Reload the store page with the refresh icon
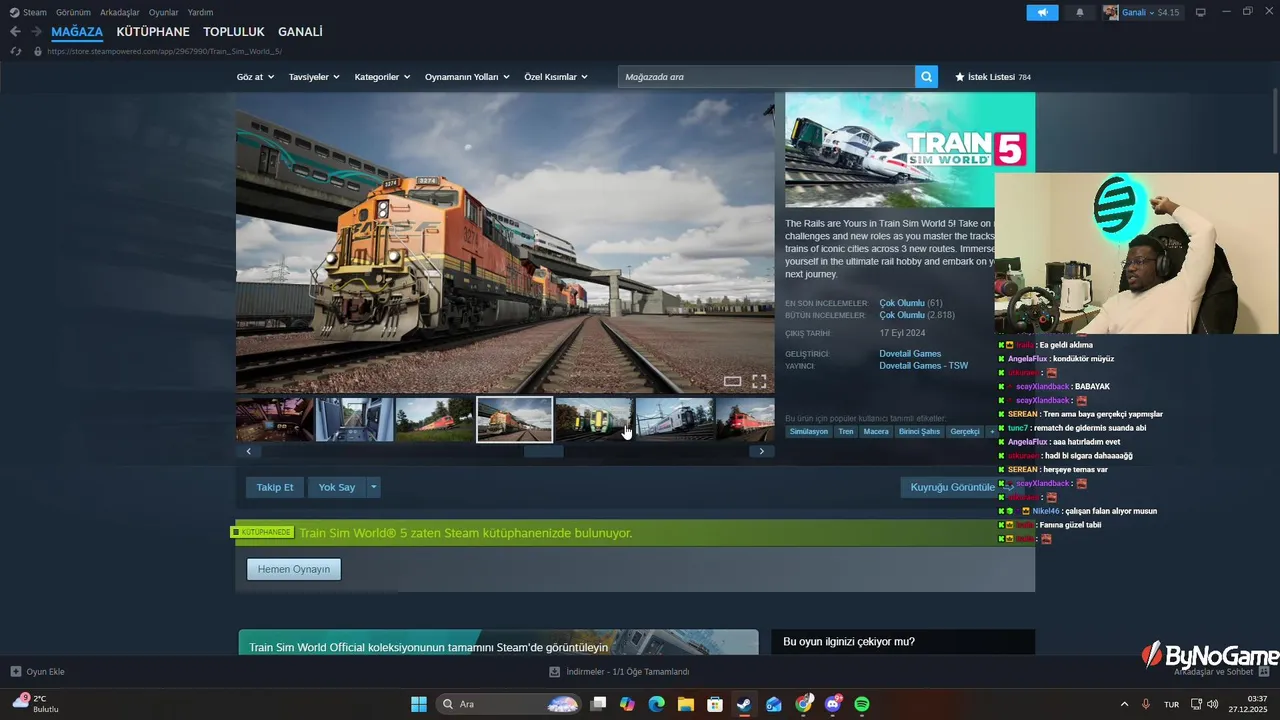 pos(16,51)
